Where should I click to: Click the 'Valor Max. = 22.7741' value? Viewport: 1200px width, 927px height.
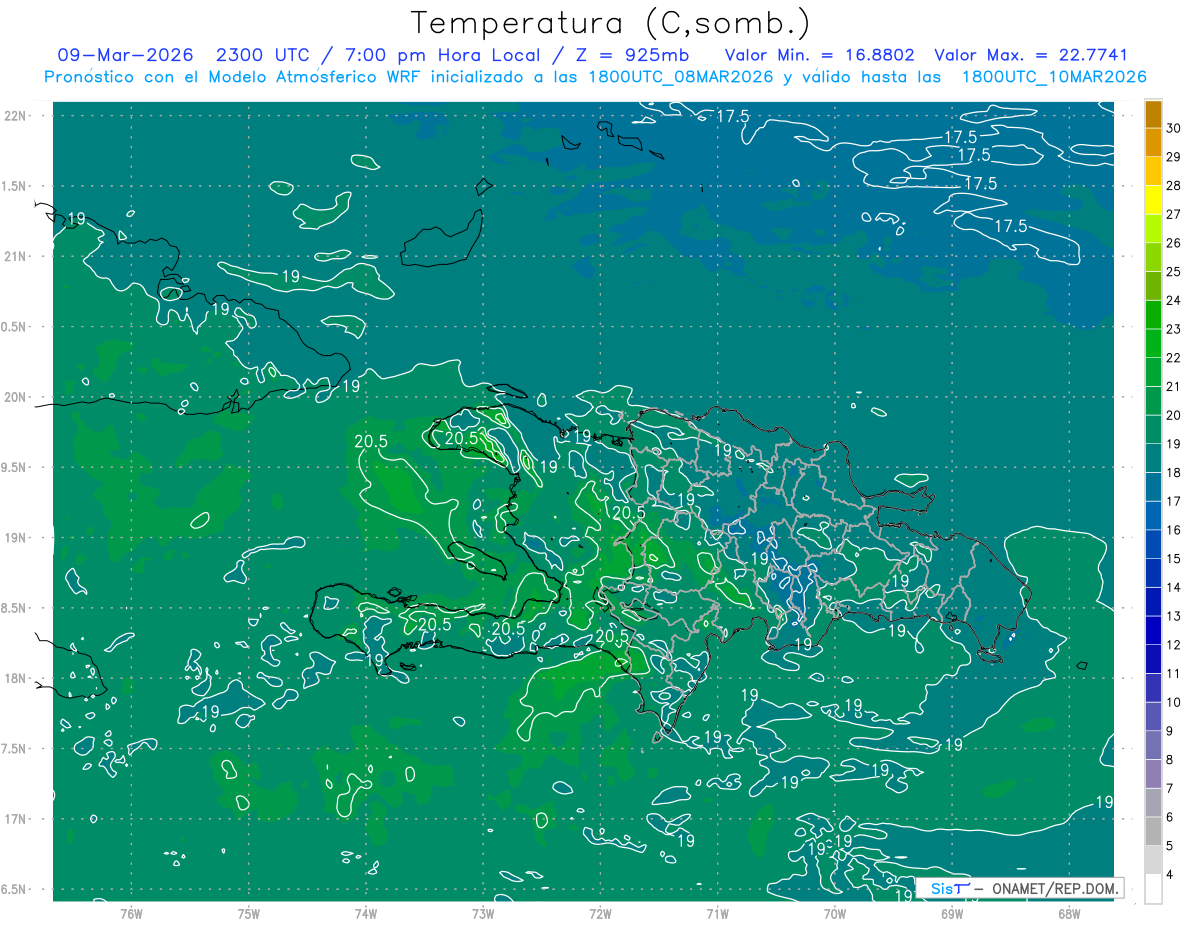pyautogui.click(x=1031, y=55)
